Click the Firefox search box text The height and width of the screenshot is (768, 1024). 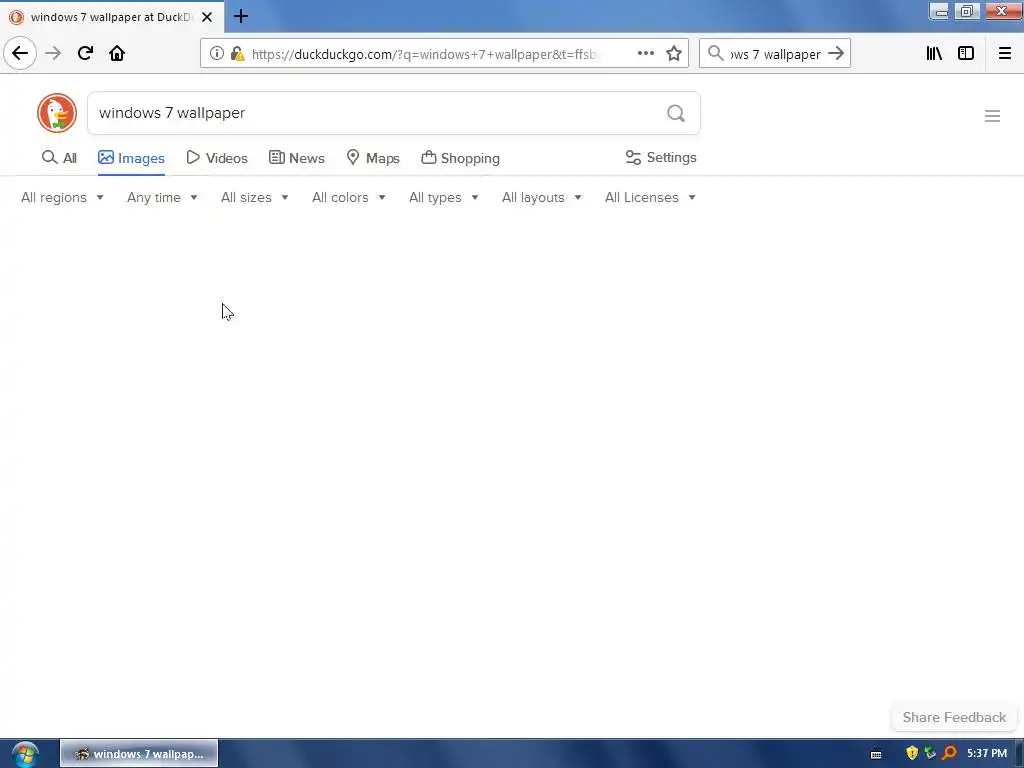(x=775, y=54)
